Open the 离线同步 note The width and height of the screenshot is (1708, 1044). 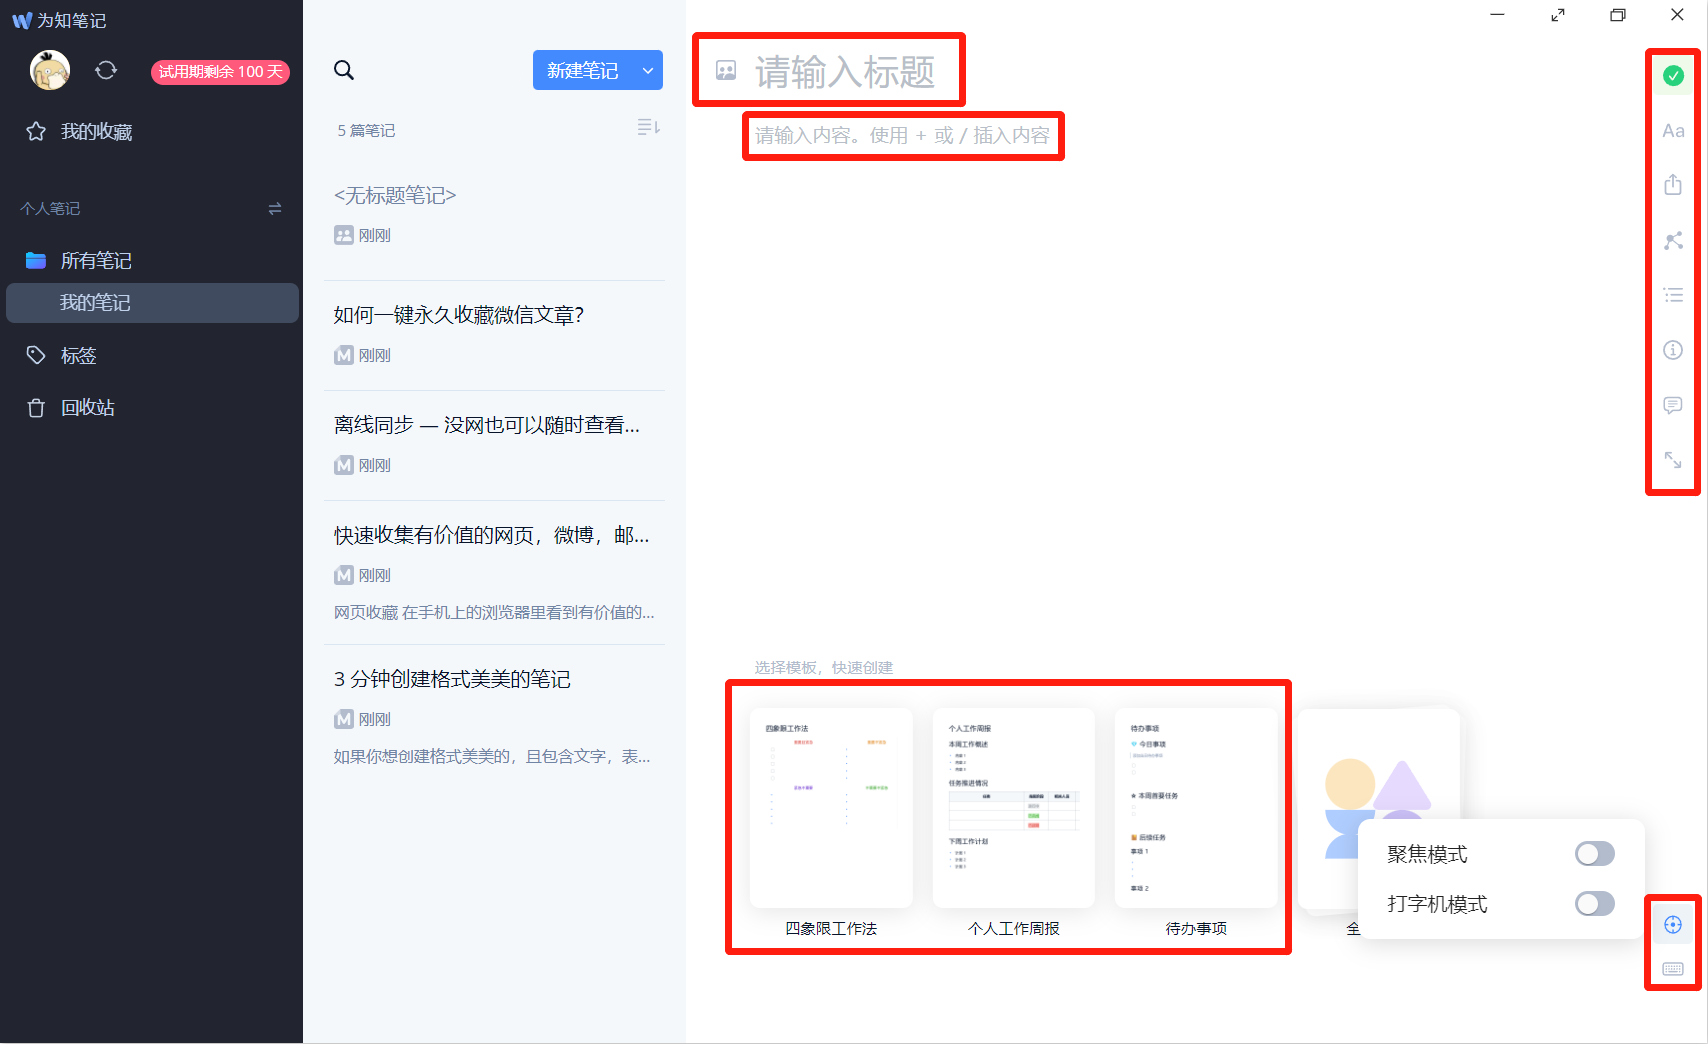point(494,445)
